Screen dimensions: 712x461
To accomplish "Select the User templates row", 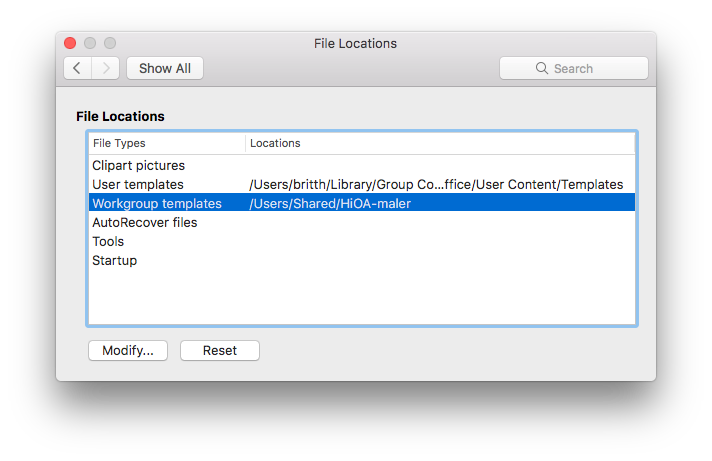I will 362,184.
